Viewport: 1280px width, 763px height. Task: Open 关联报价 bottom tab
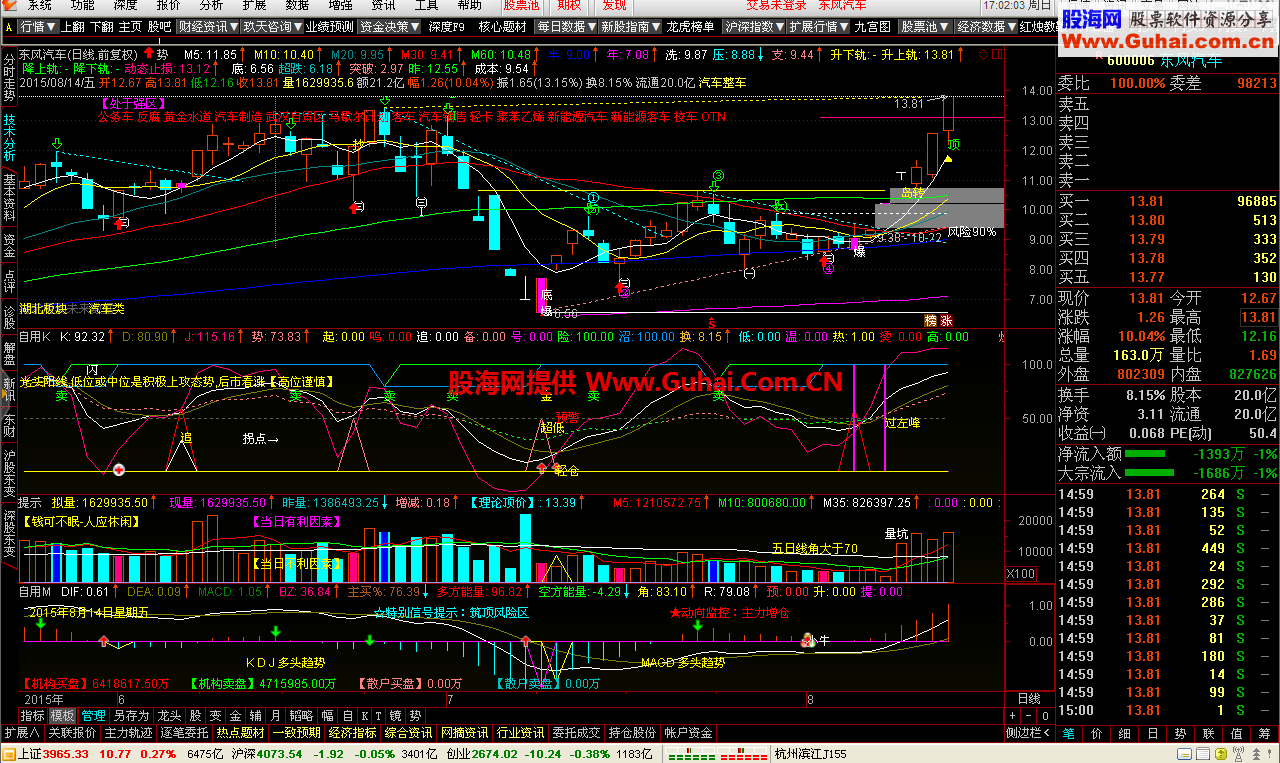click(73, 733)
